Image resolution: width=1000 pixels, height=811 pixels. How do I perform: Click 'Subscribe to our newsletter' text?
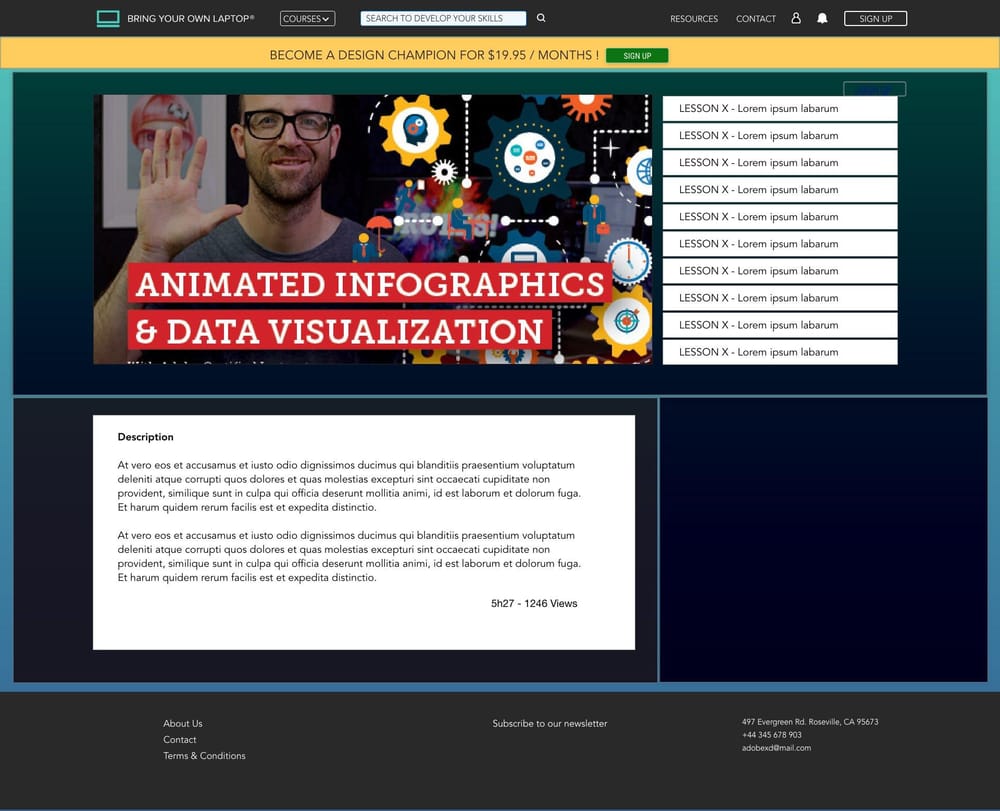(x=550, y=723)
